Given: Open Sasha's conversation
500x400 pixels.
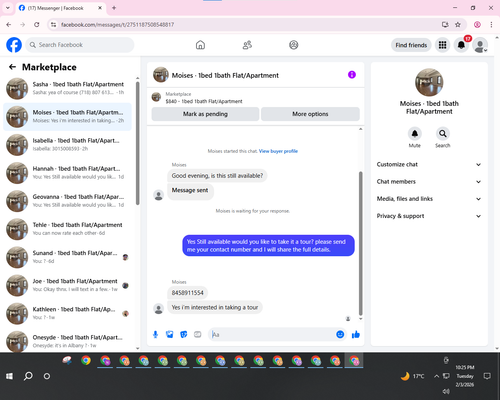Looking at the screenshot, I should [68, 88].
